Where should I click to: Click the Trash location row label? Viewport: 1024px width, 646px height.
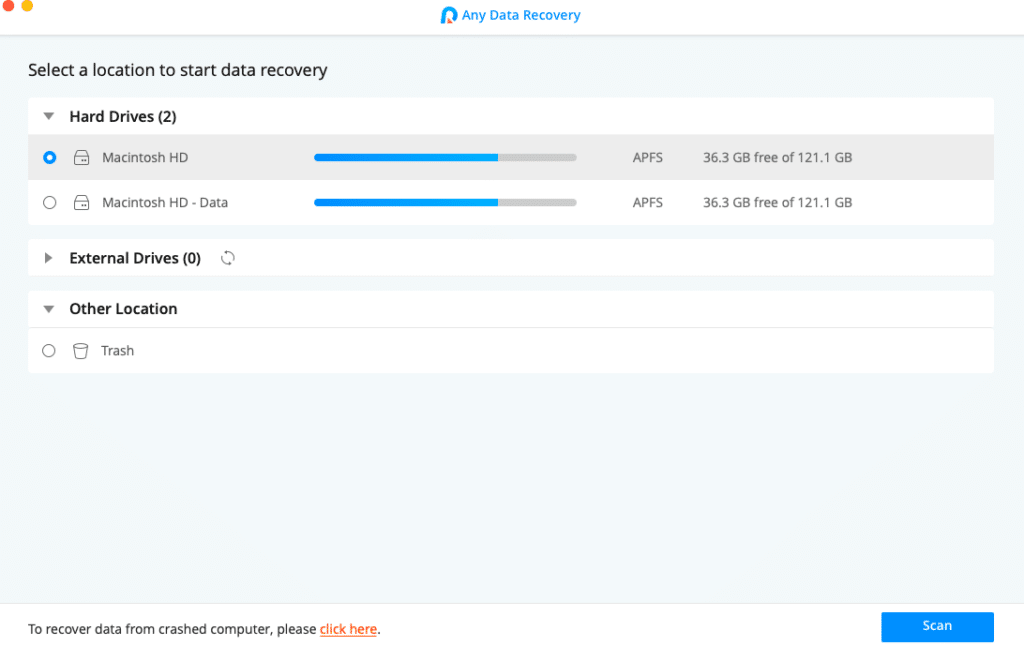click(x=118, y=351)
